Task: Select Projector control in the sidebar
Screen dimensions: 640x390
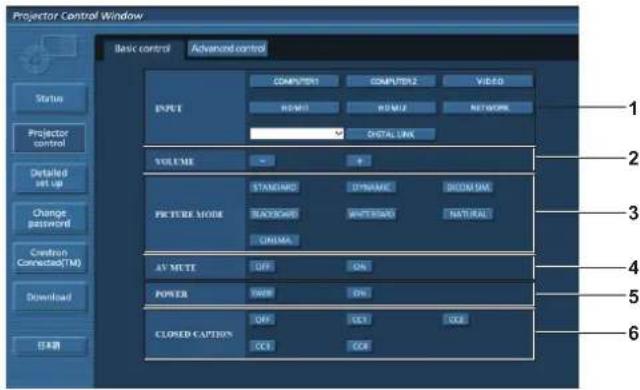Action: pyautogui.click(x=49, y=138)
